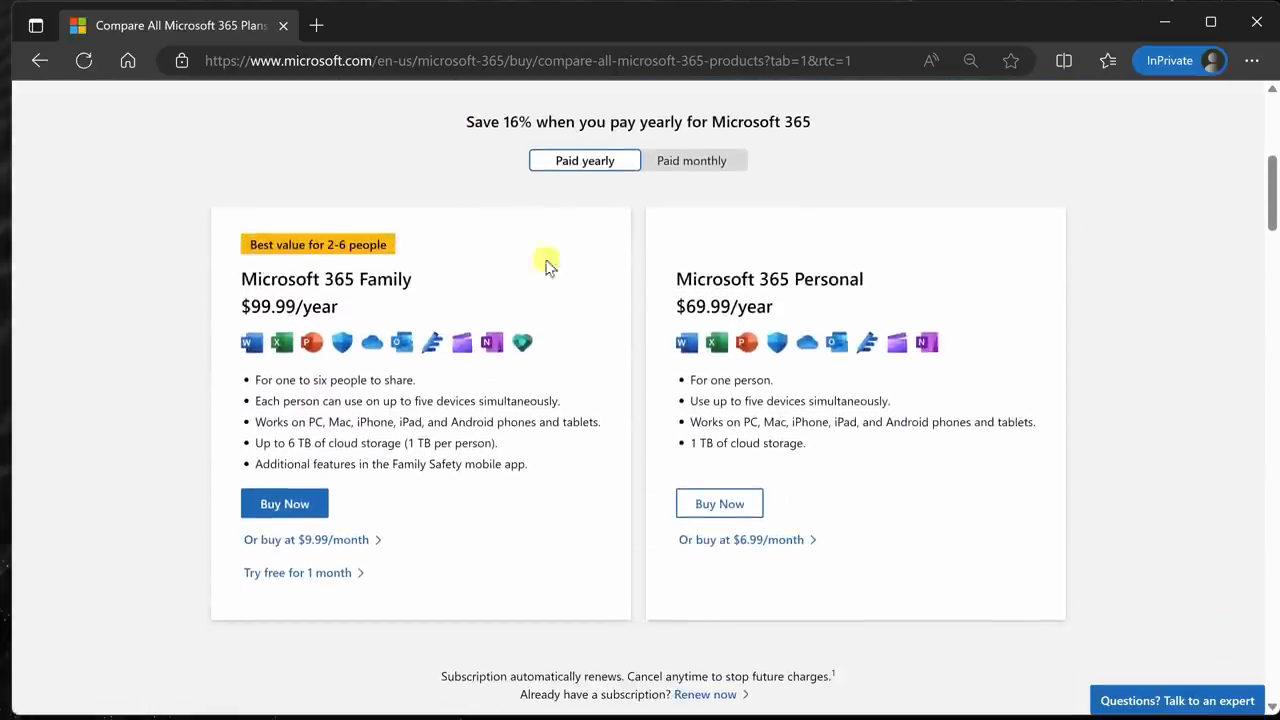Click the zoom magnifier icon in the address bar
Image resolution: width=1280 pixels, height=720 pixels.
click(970, 61)
